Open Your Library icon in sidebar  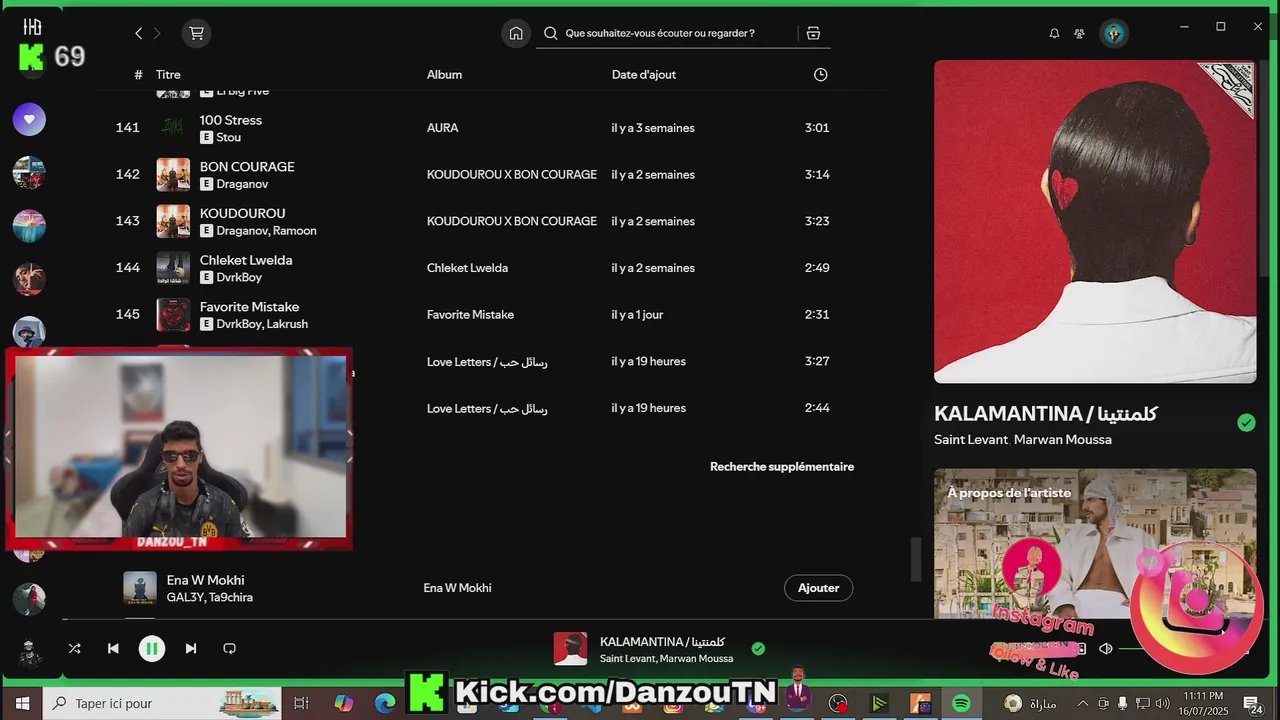click(x=32, y=27)
